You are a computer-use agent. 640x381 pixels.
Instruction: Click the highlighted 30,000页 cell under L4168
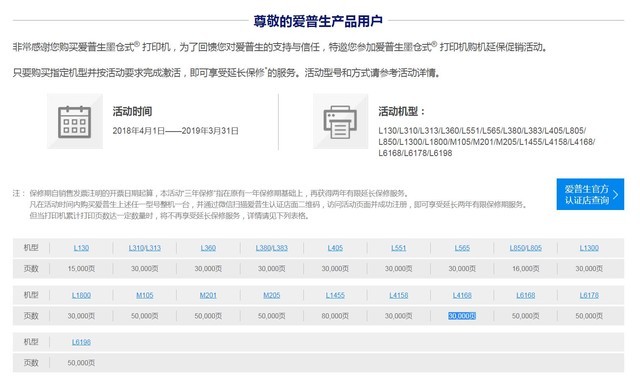click(x=462, y=316)
